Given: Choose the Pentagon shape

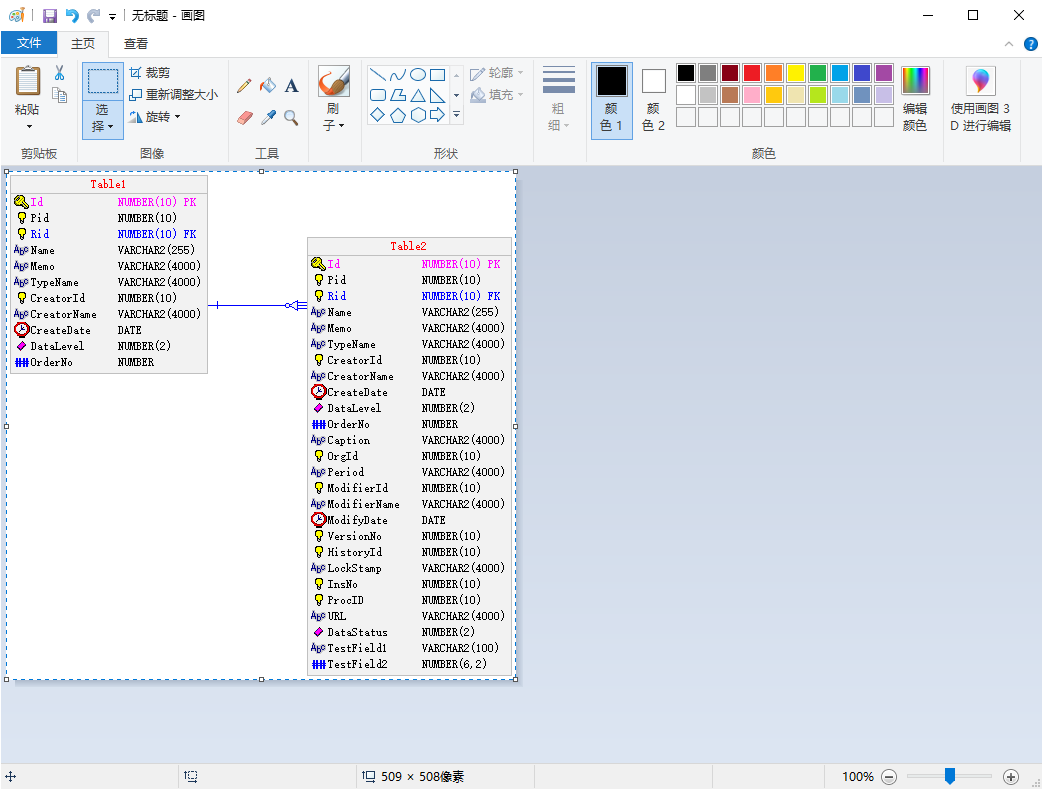Looking at the screenshot, I should [398, 115].
